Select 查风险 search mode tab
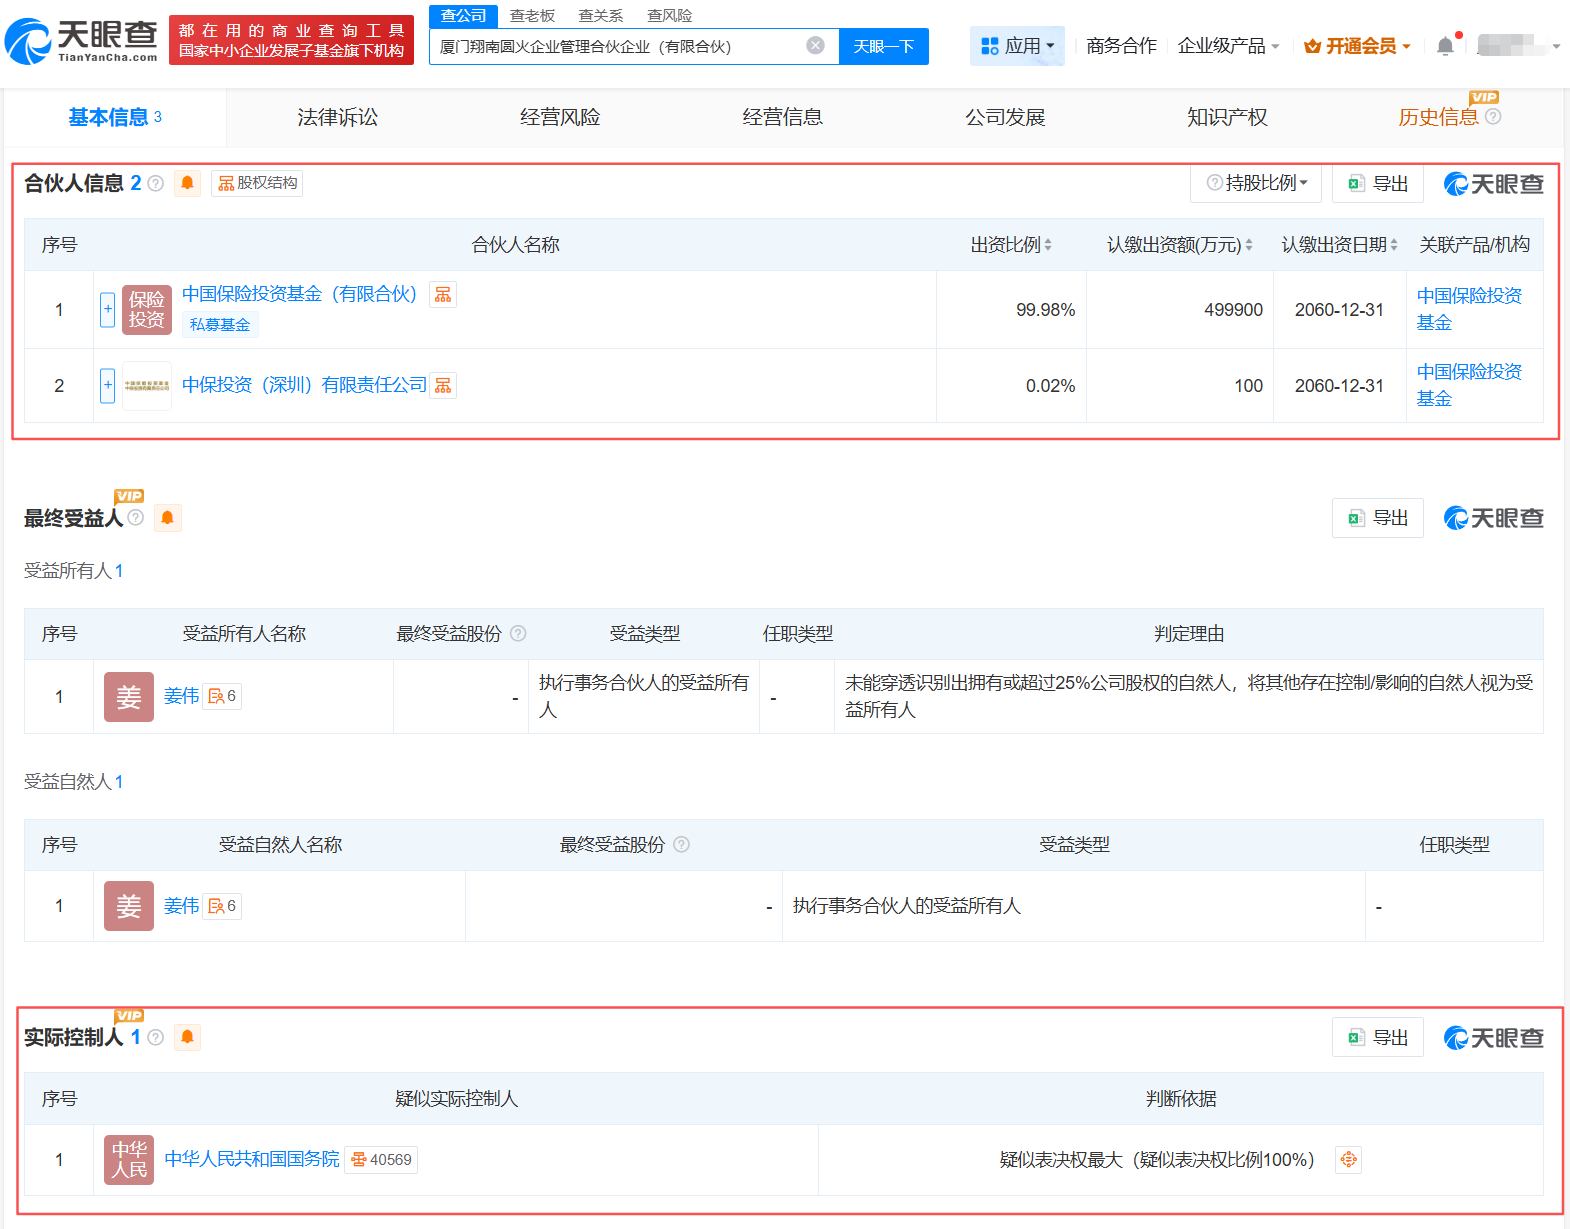 point(670,16)
